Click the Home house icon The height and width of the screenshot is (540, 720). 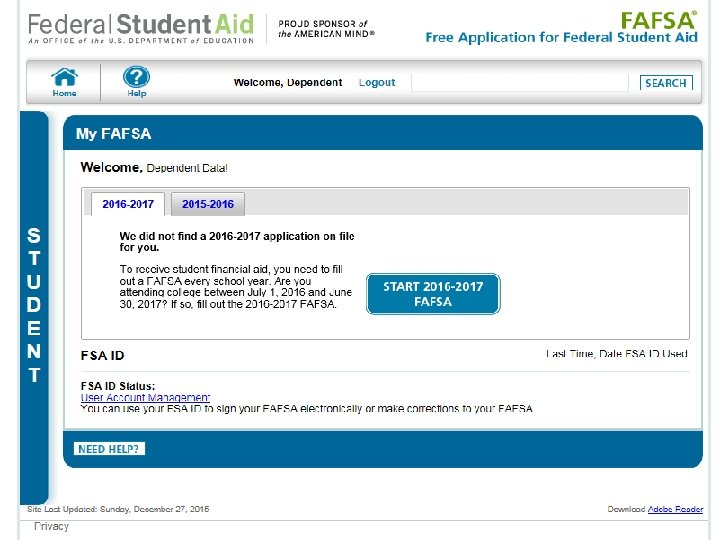[65, 80]
